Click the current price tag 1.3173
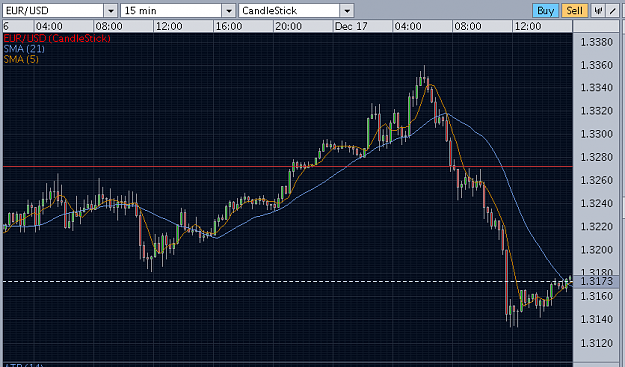Viewport: 625px width, 367px height. pos(597,281)
